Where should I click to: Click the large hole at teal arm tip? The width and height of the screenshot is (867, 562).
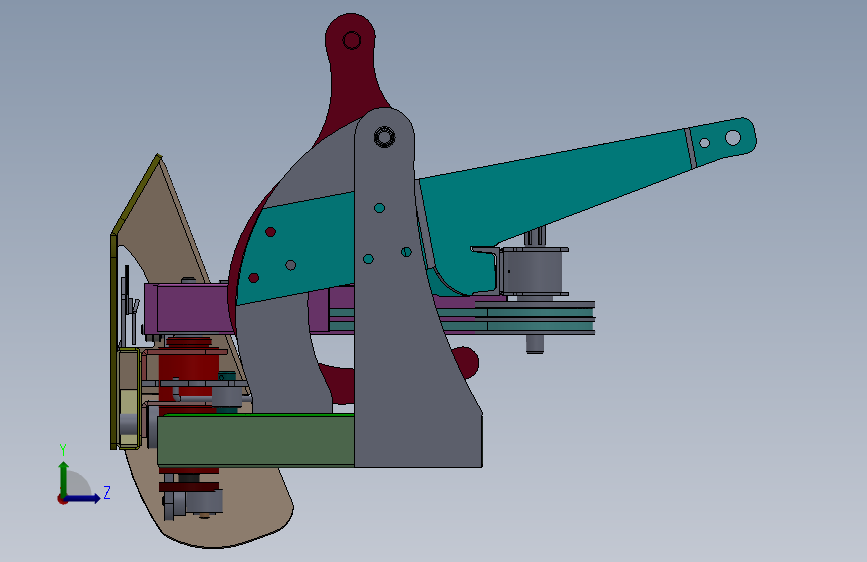(733, 137)
